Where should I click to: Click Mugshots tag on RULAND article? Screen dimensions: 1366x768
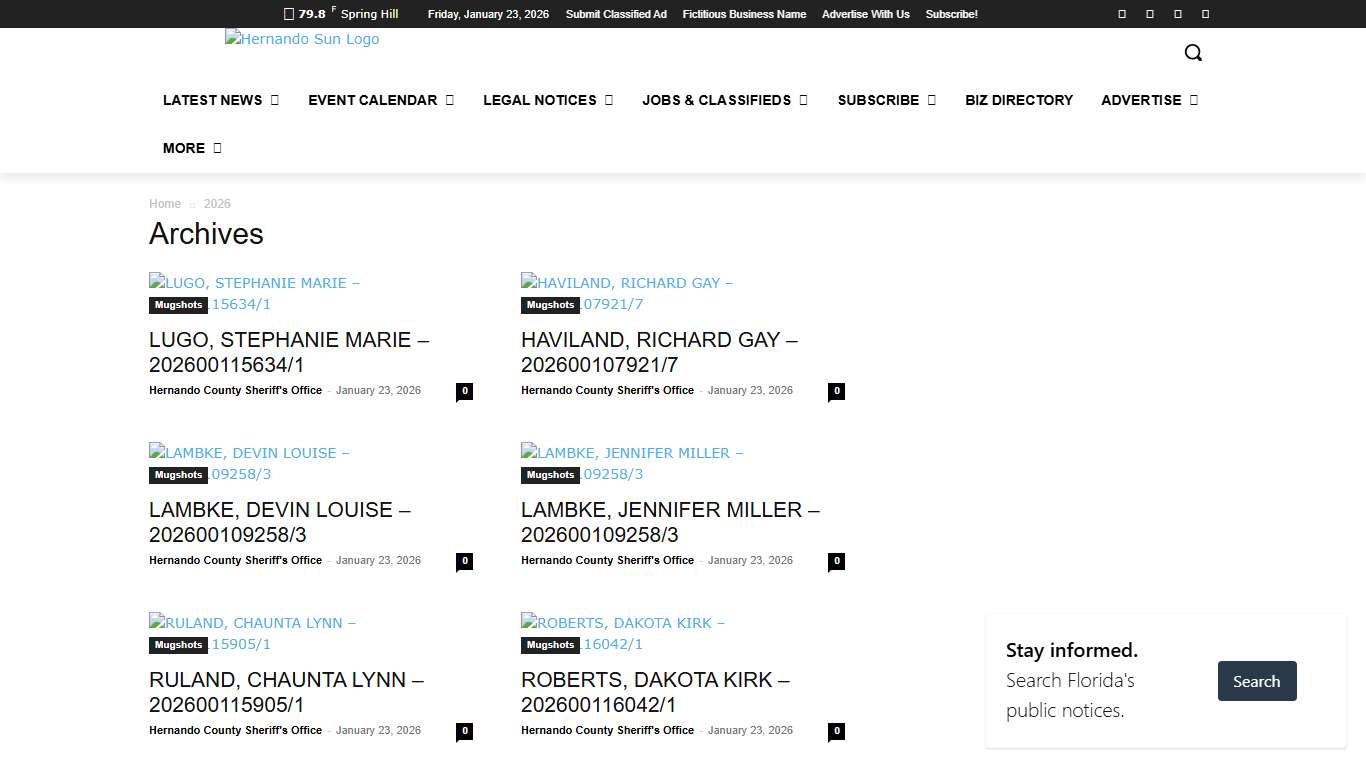(x=178, y=645)
